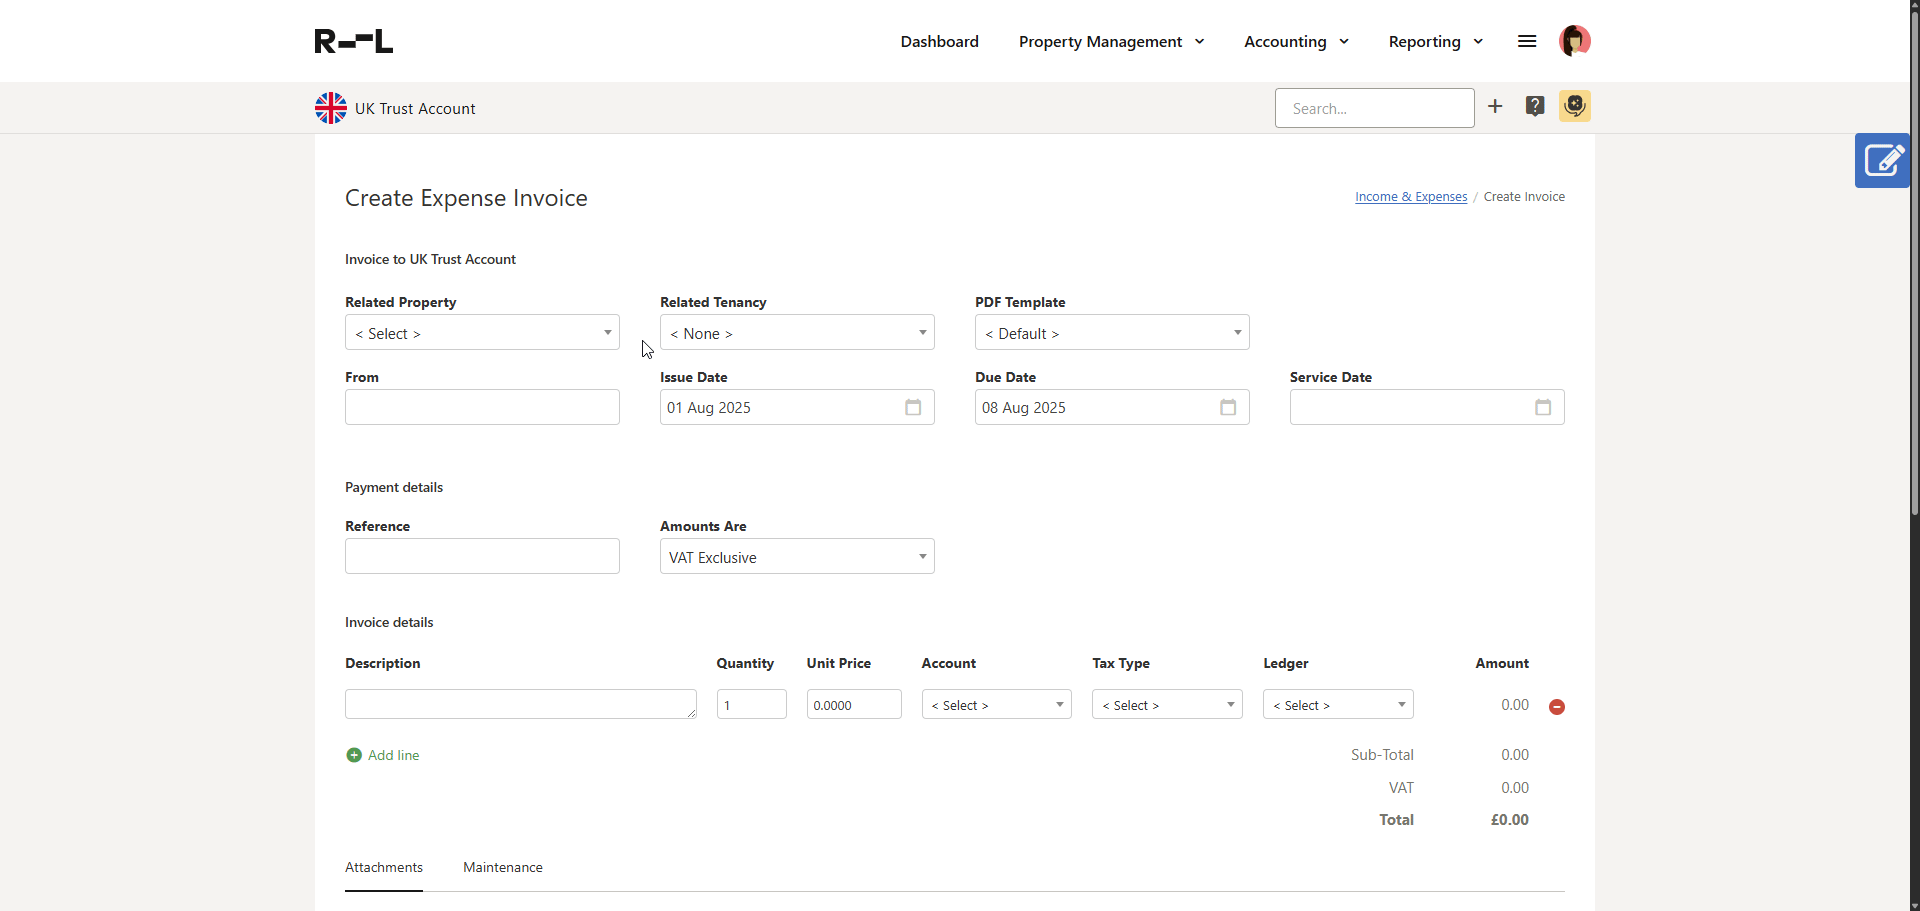The height and width of the screenshot is (911, 1920).
Task: Open the Amounts Are VAT Exclusive dropdown
Action: click(797, 557)
